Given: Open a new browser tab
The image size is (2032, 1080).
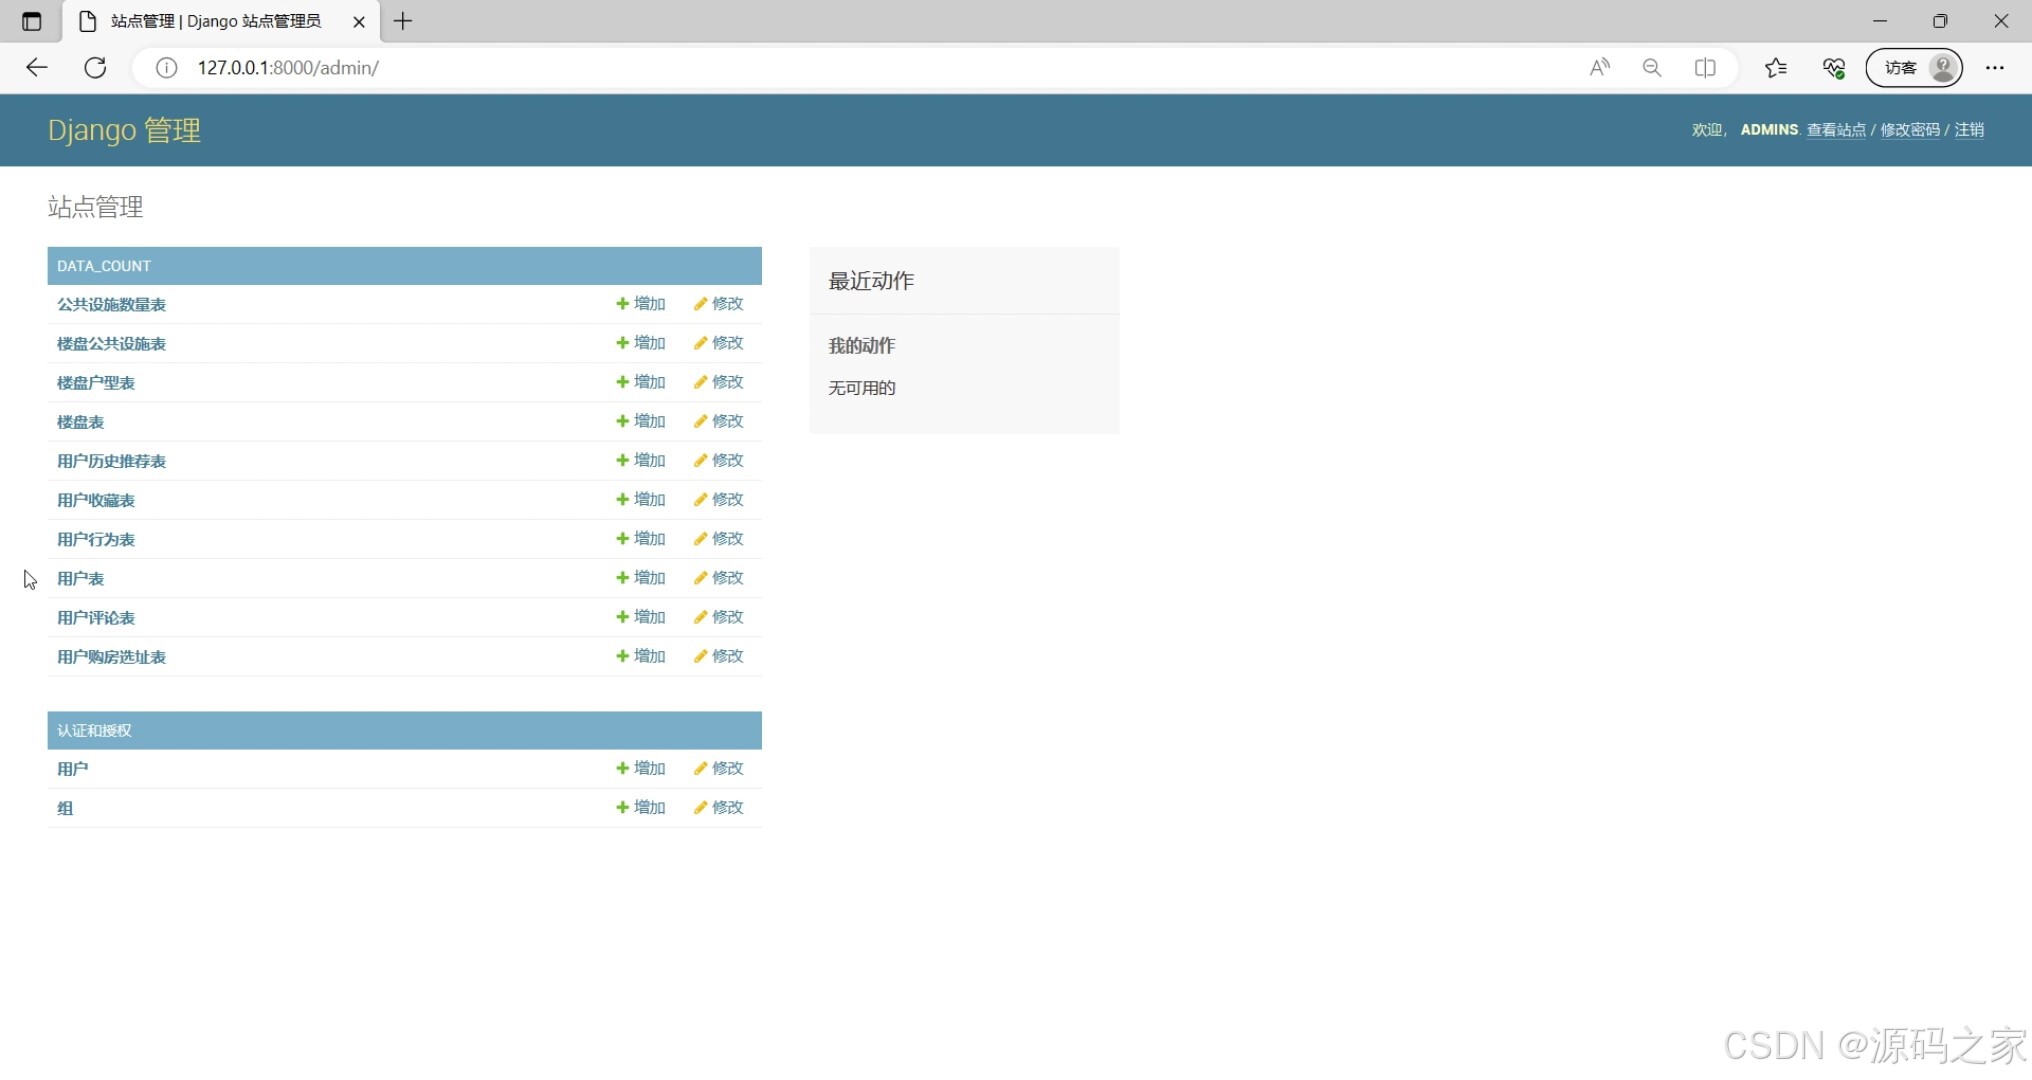Looking at the screenshot, I should (403, 21).
